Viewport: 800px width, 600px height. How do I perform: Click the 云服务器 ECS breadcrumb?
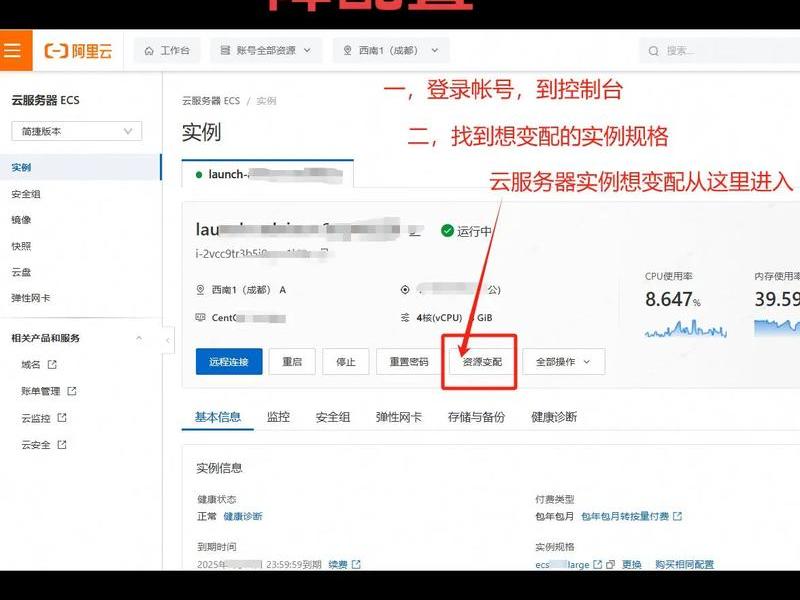click(x=211, y=101)
